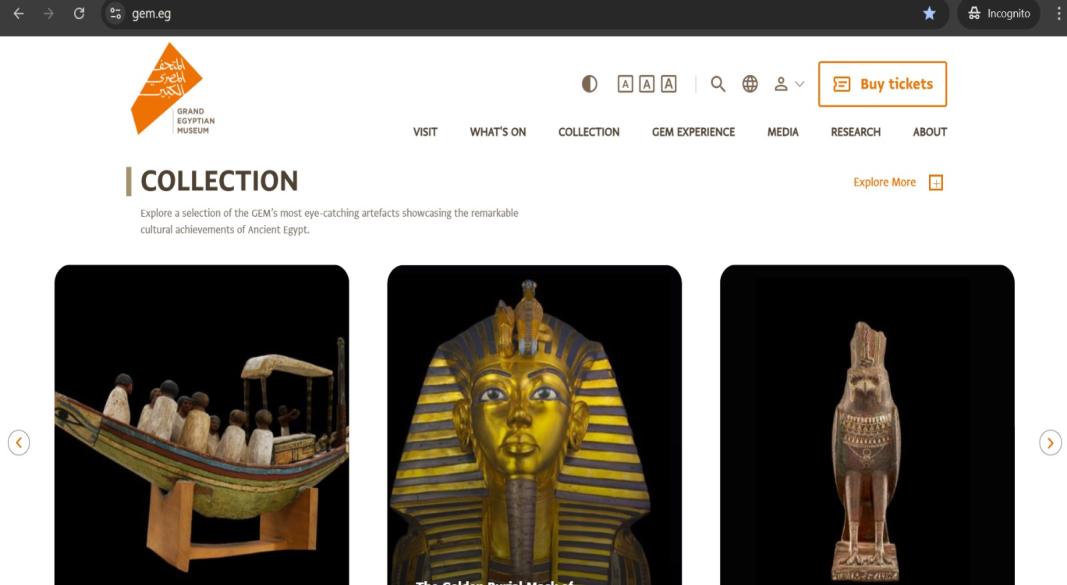Open the VISIT menu
Image resolution: width=1067 pixels, height=585 pixels.
(425, 132)
